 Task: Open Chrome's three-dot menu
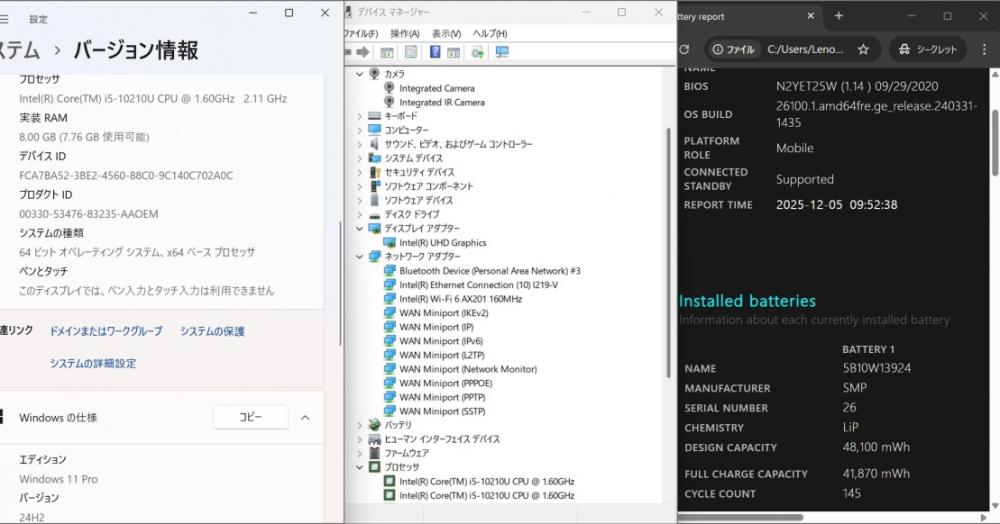[984, 49]
